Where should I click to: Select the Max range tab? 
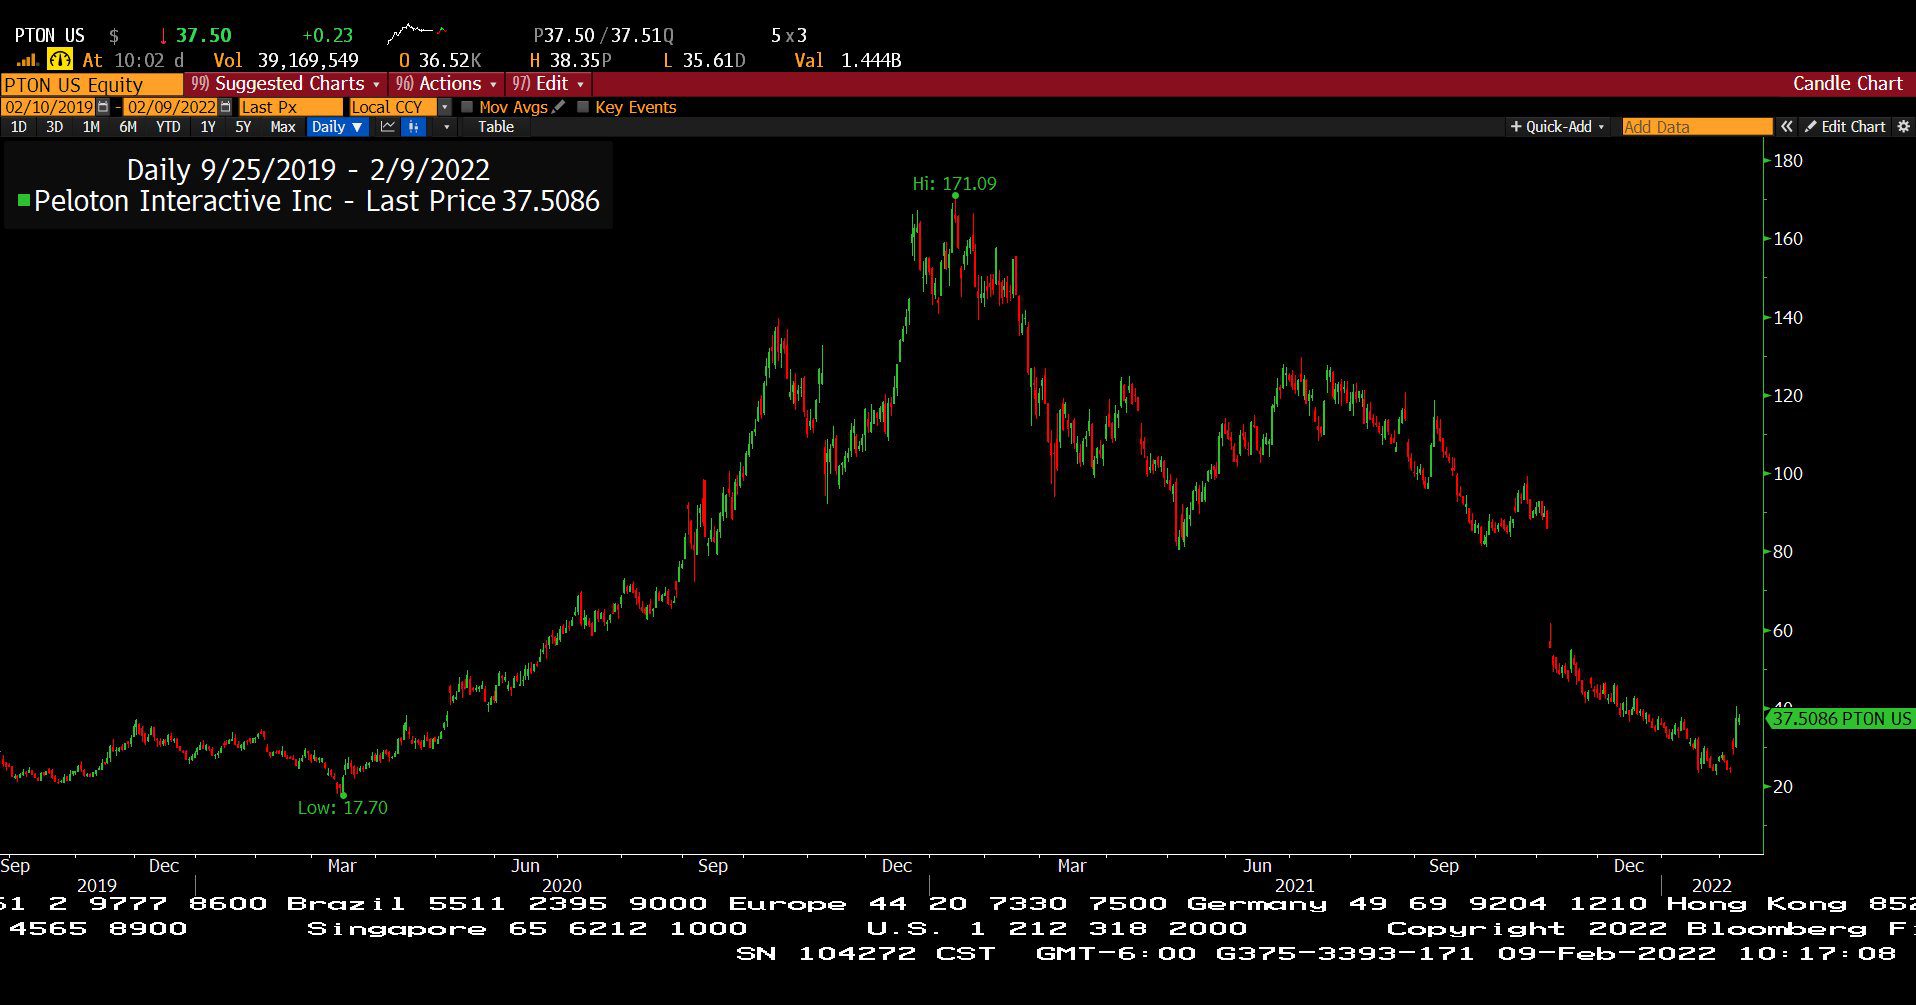click(x=283, y=127)
